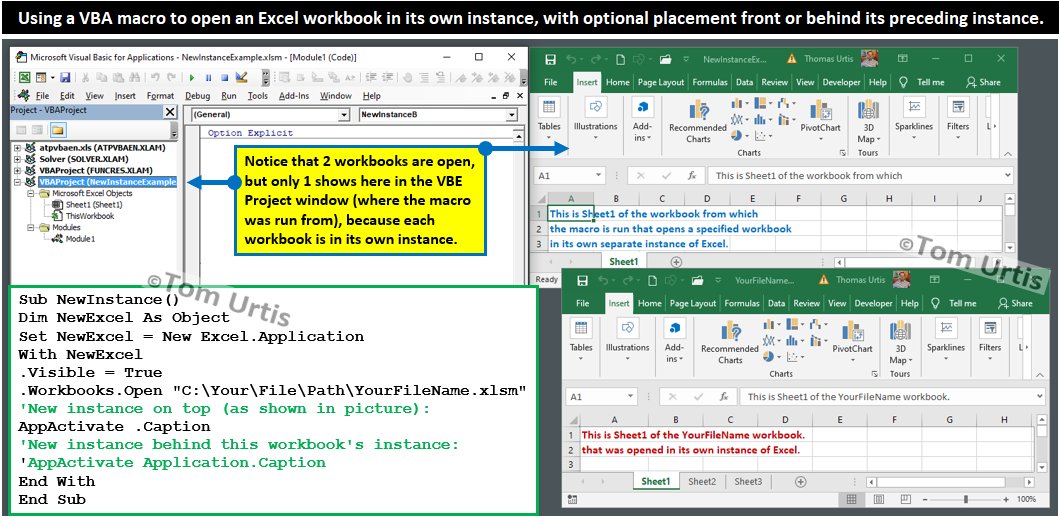Click Add-ins button in YourFileName ribbon
This screenshot has width=1060, height=519.
tap(675, 342)
